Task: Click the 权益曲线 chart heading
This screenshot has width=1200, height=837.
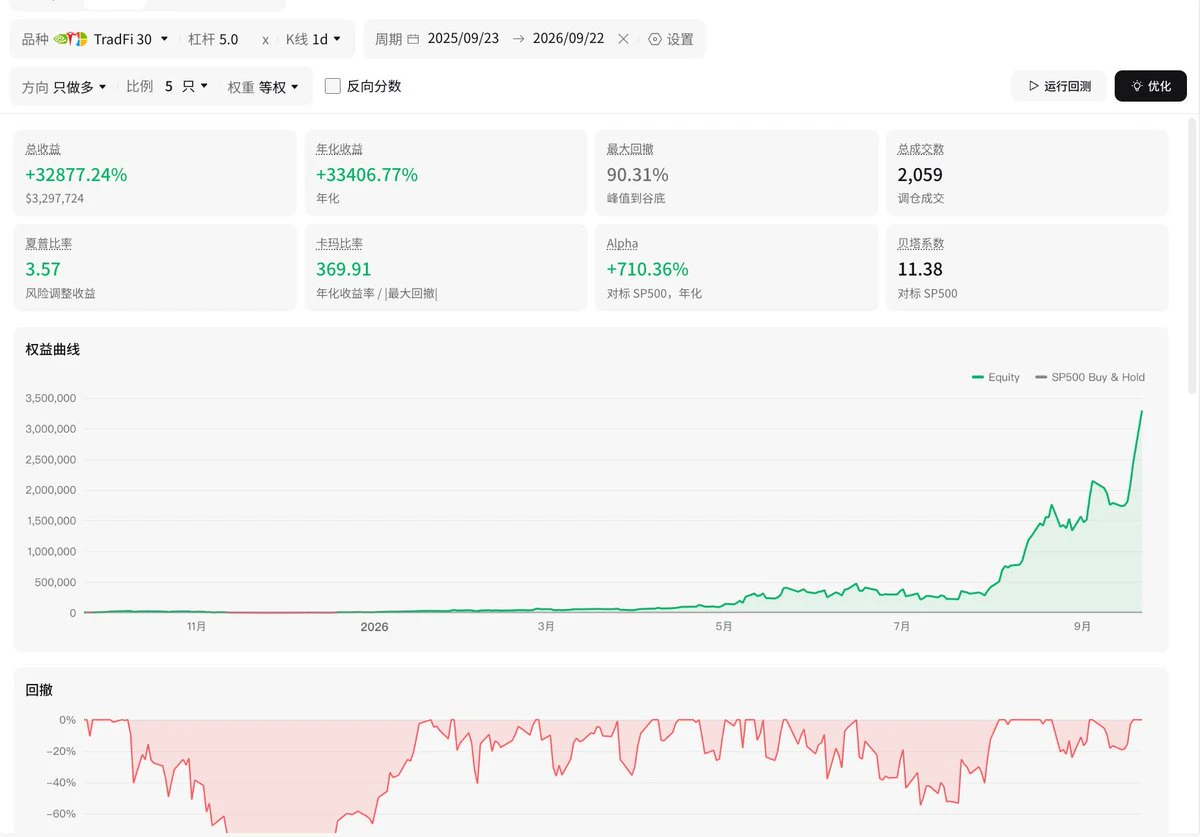Action: [x=53, y=349]
